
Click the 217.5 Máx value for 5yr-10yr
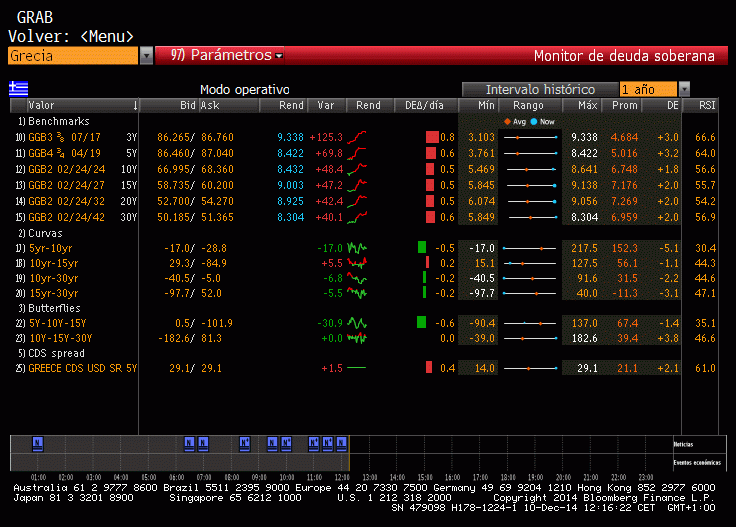pyautogui.click(x=584, y=248)
